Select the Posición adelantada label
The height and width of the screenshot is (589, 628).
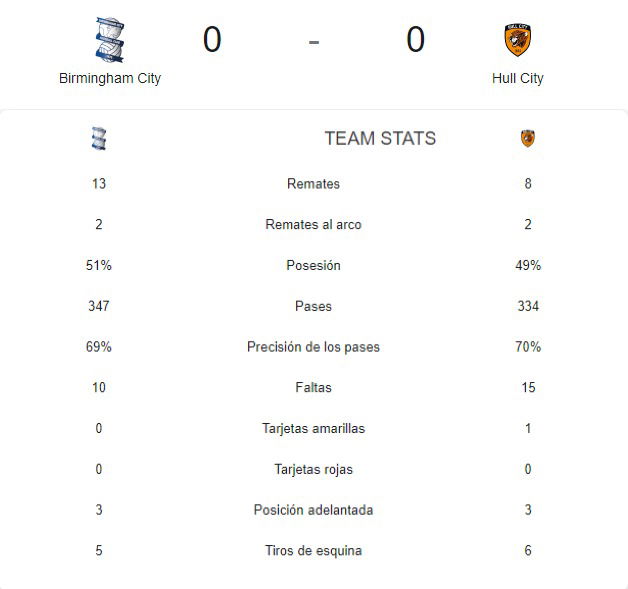pyautogui.click(x=313, y=510)
